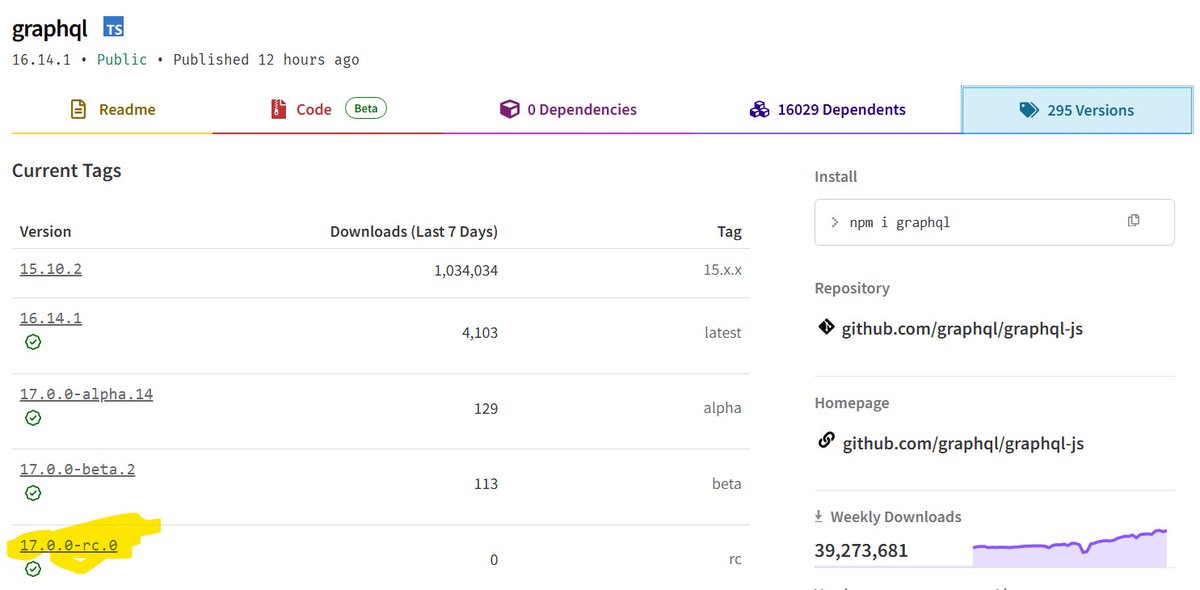
Task: Click the Version column header
Action: point(46,231)
